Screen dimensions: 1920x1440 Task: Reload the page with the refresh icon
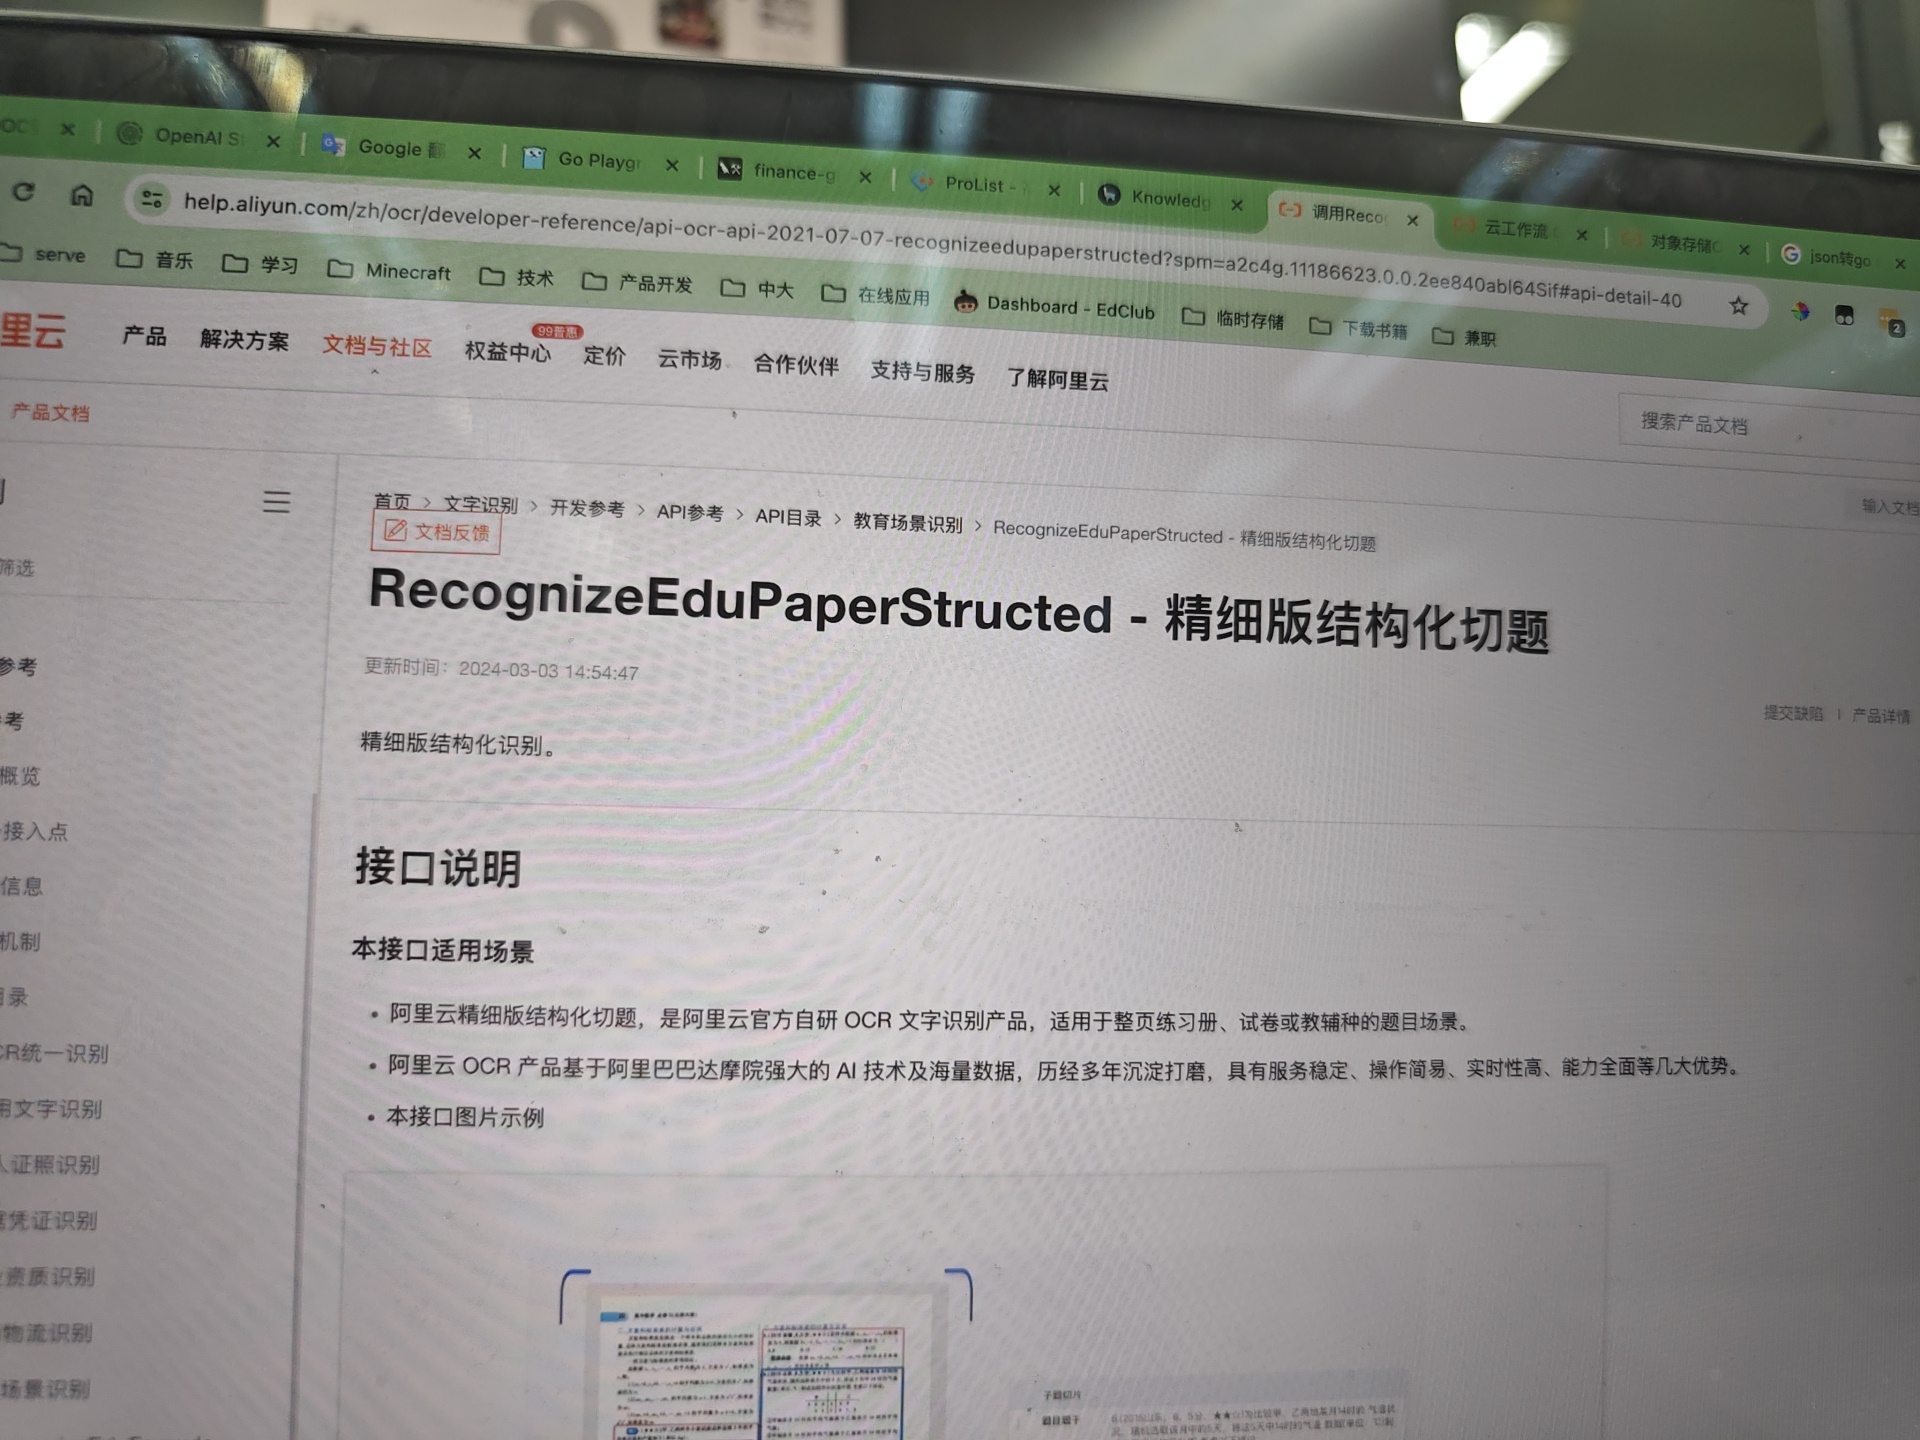(24, 191)
